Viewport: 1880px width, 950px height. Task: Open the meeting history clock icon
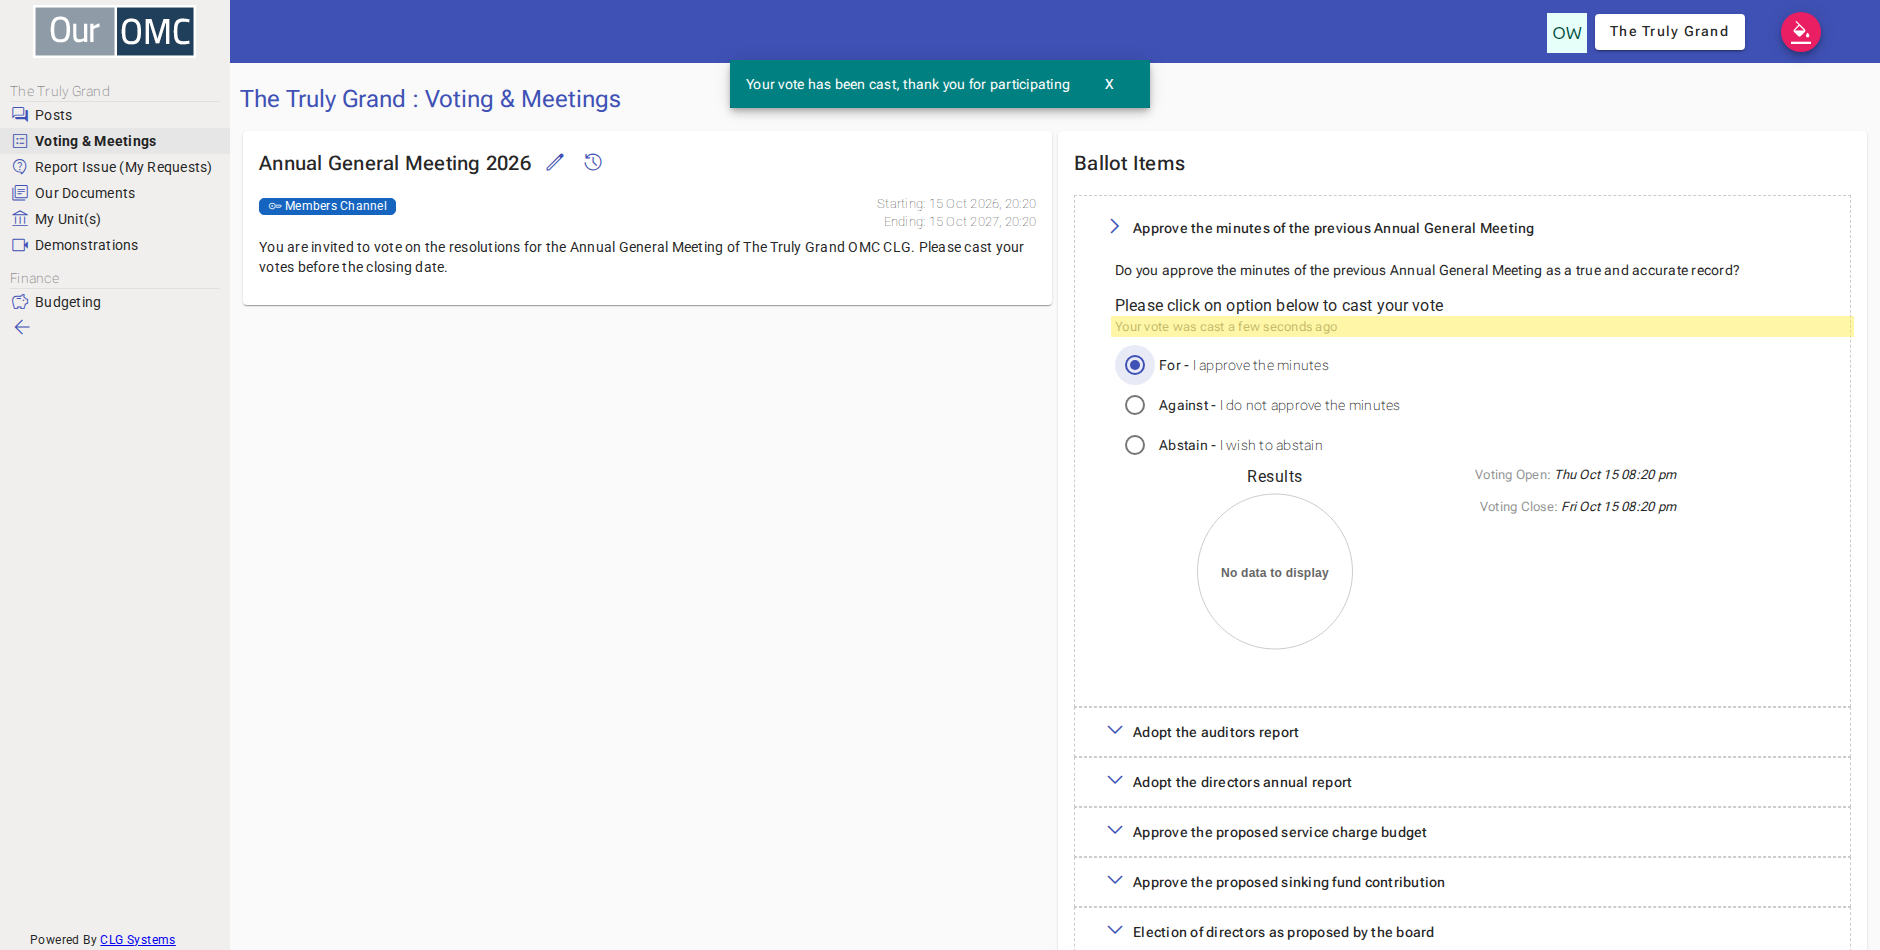pos(593,162)
